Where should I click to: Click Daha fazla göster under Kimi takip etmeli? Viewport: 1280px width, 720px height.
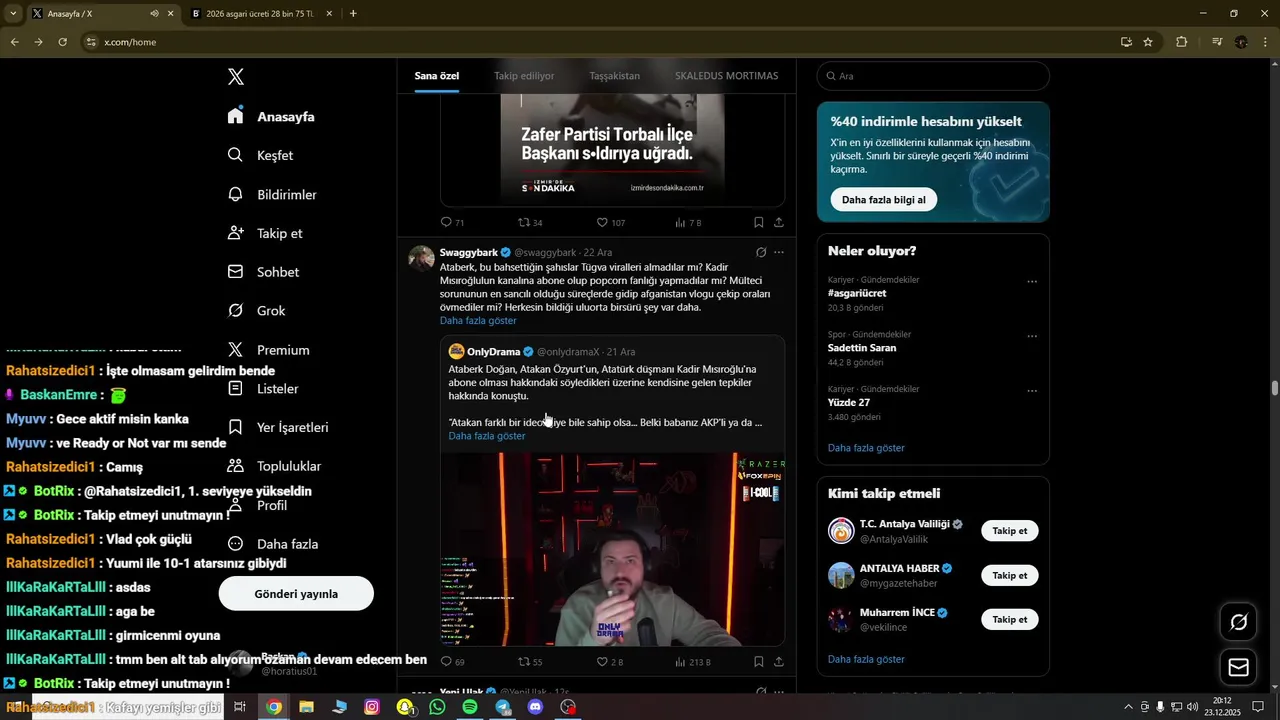[866, 659]
